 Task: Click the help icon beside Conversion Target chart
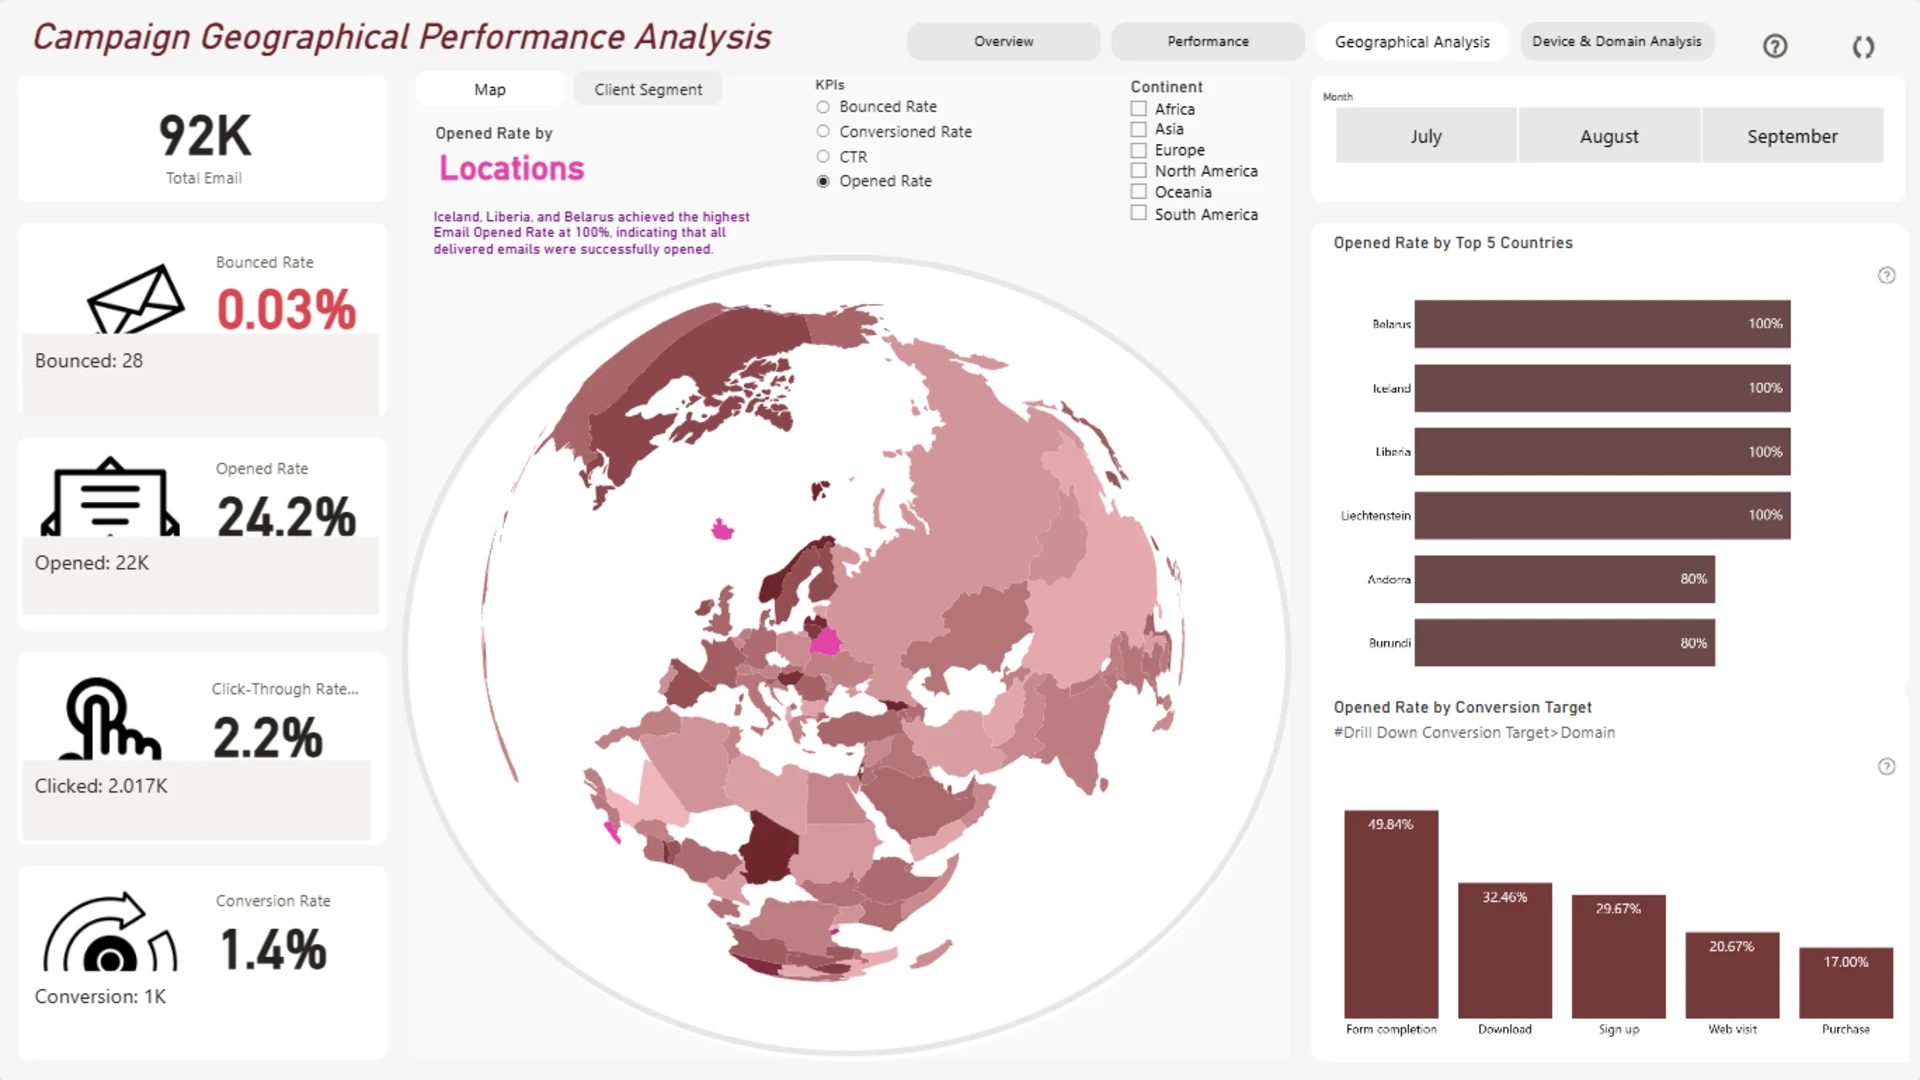1886,767
